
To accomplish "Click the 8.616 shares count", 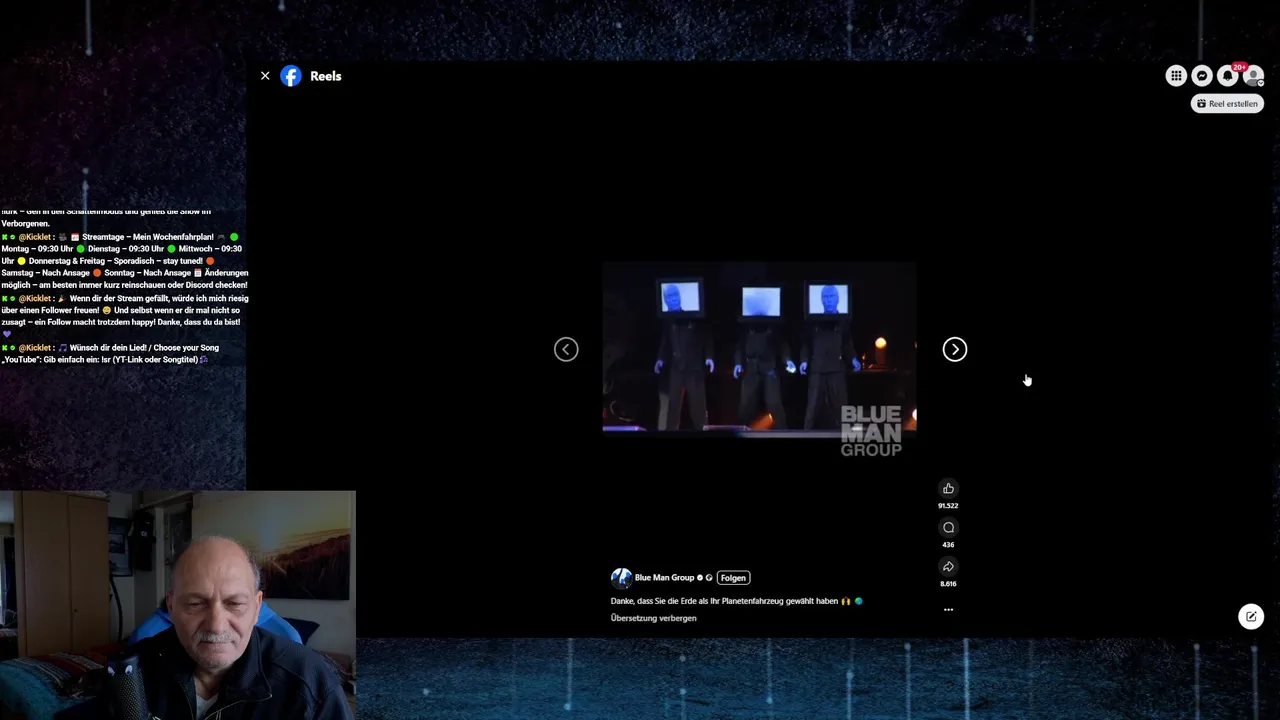I will tap(948, 584).
